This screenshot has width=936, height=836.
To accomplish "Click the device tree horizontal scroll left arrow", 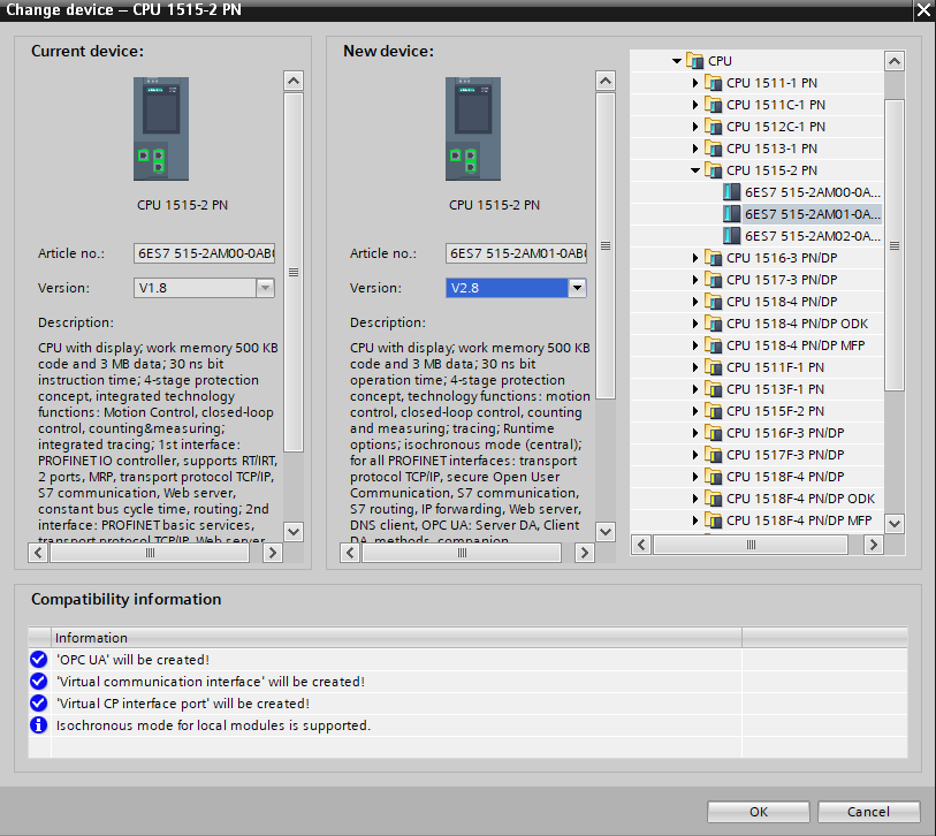I will tap(641, 545).
